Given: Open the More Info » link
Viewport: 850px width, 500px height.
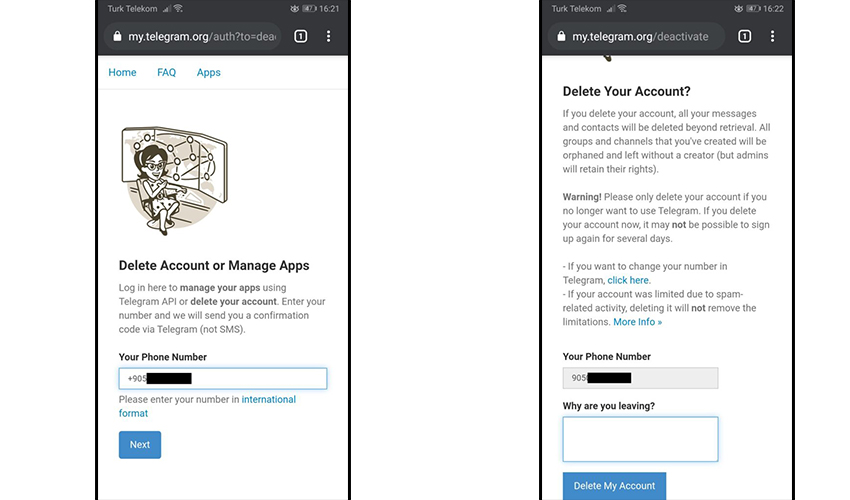Looking at the screenshot, I should [x=637, y=322].
